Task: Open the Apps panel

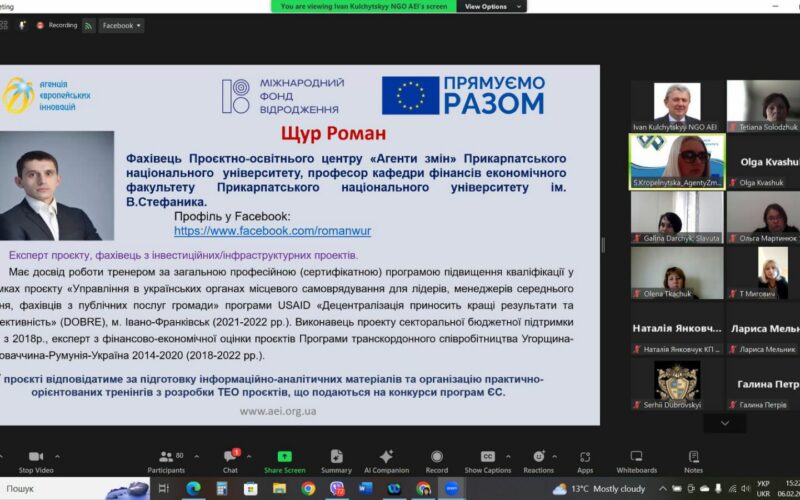Action: pos(585,459)
